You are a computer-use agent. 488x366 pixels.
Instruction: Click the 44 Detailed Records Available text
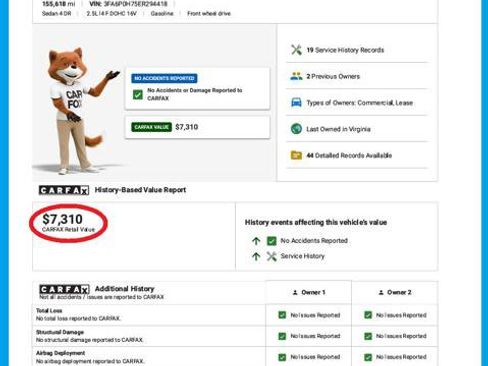pyautogui.click(x=349, y=155)
